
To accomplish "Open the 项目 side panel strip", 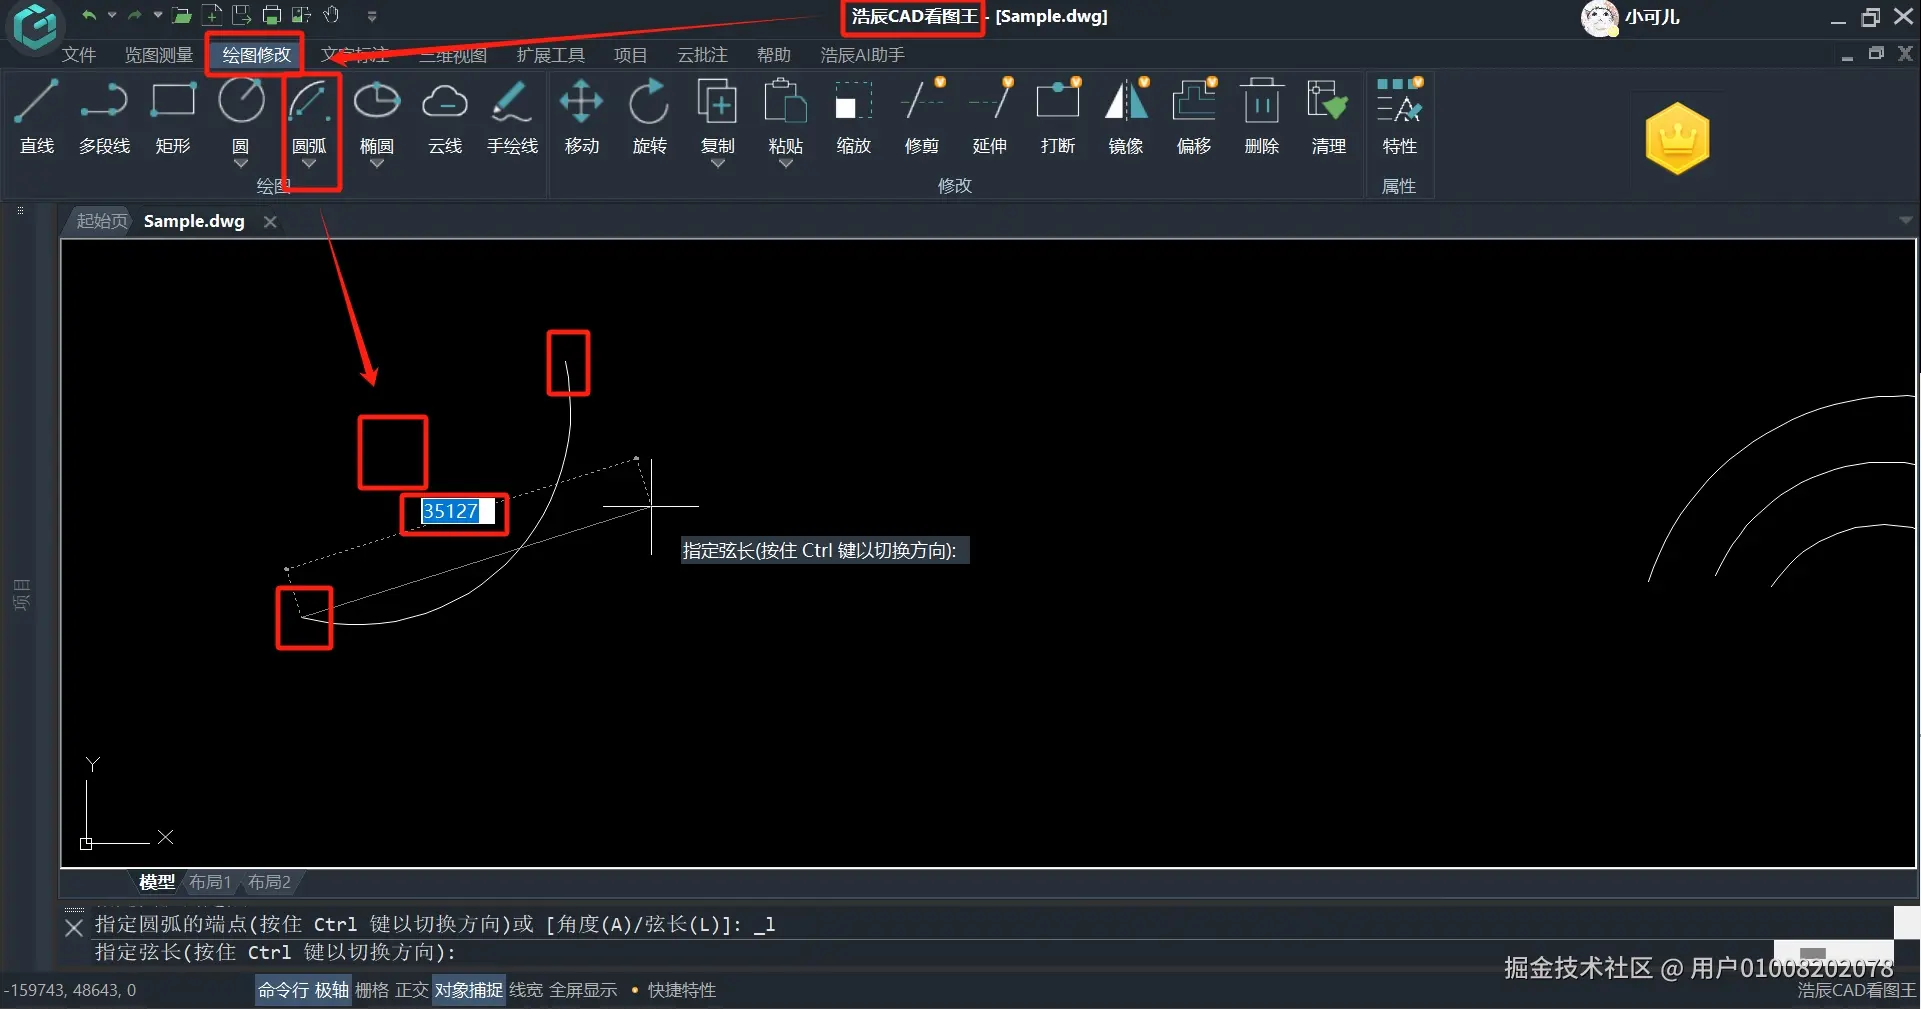I will 21,594.
